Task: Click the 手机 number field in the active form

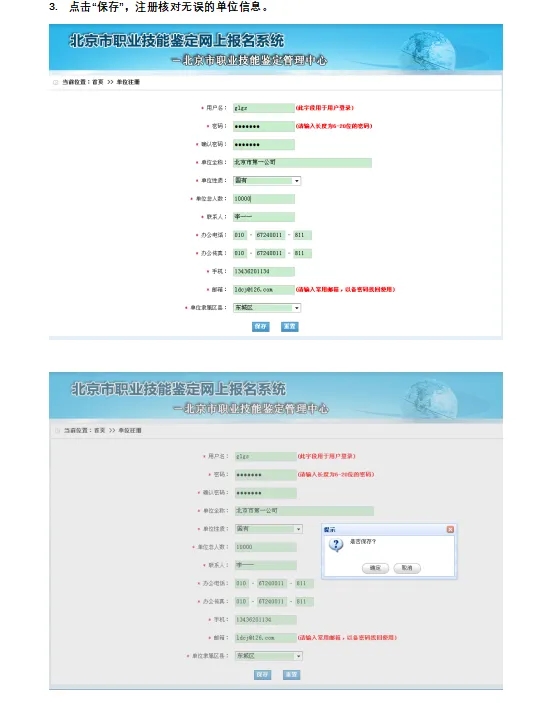Action: 264,271
